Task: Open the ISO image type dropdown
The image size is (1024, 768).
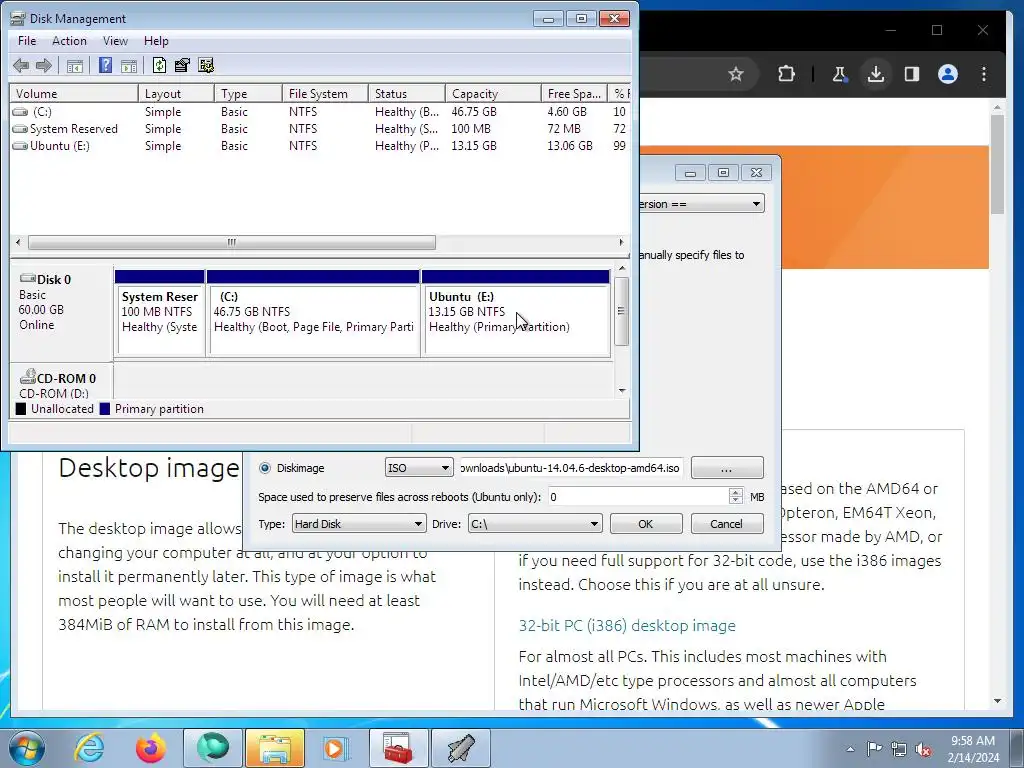Action: point(418,468)
